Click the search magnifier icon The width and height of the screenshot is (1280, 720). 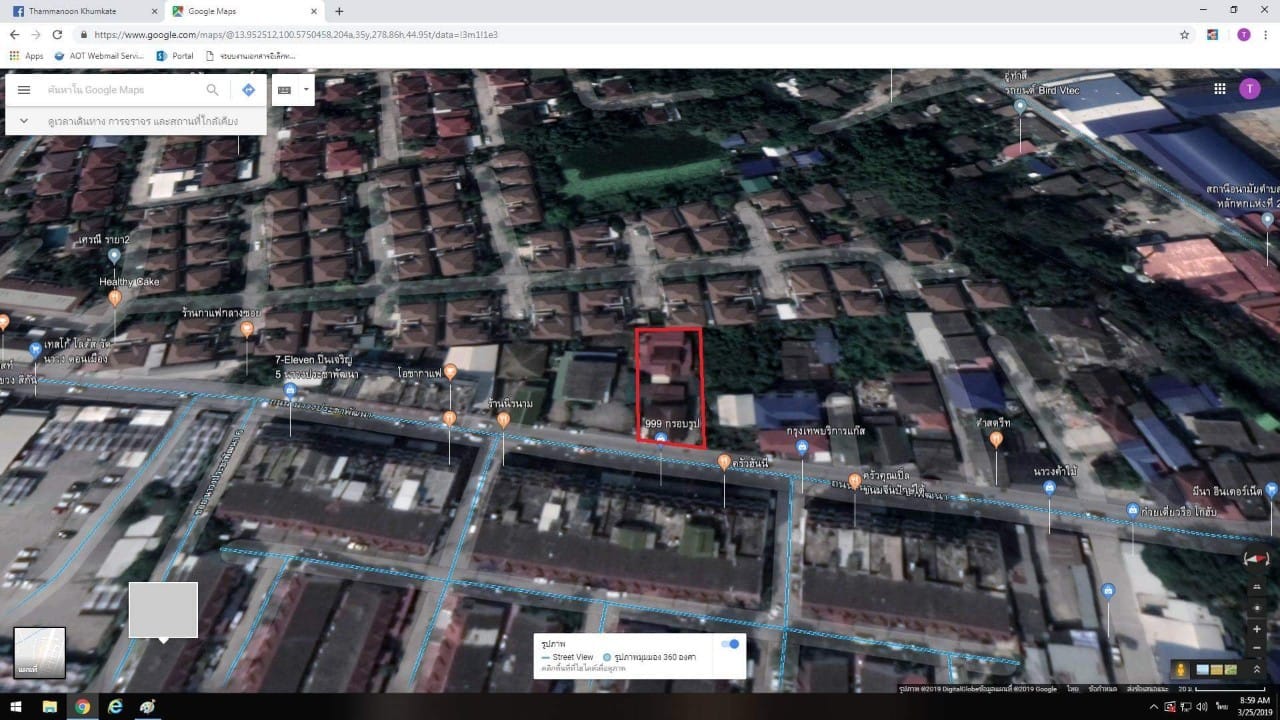pos(212,90)
